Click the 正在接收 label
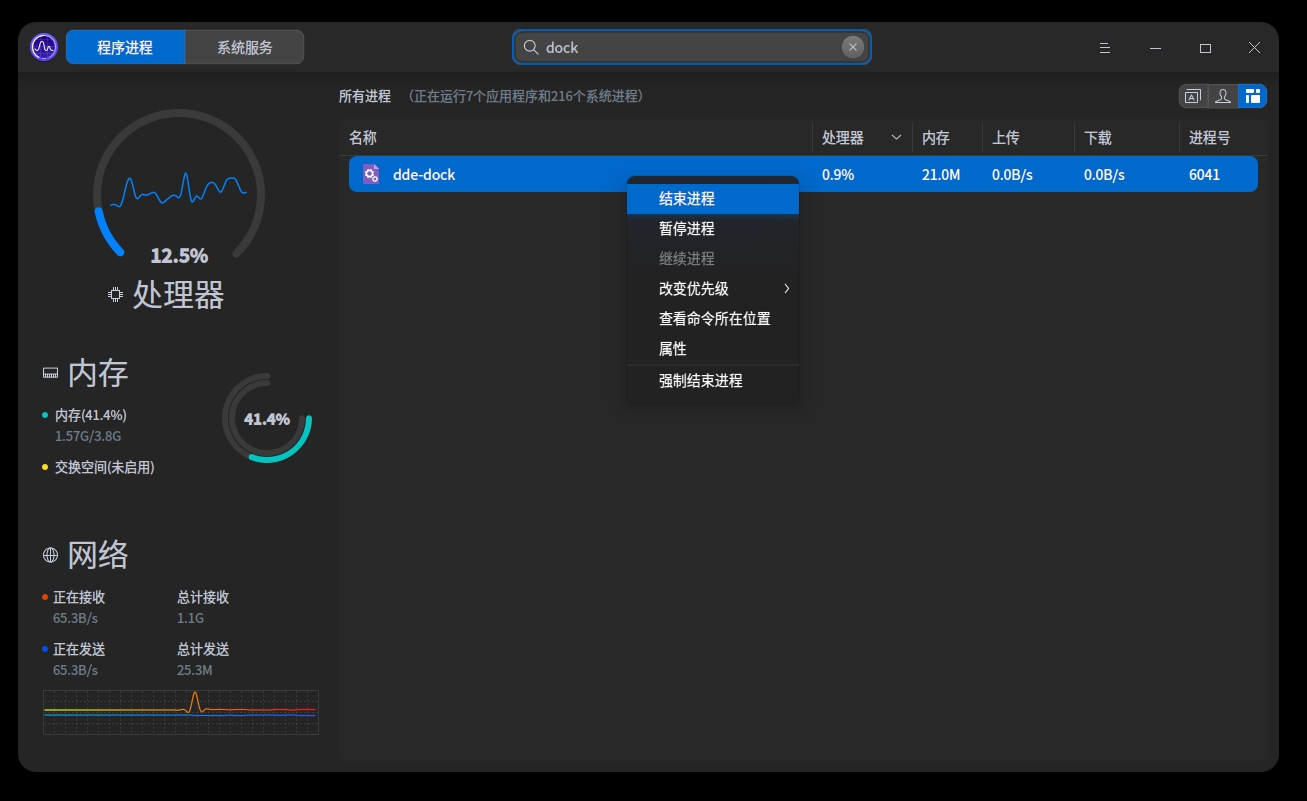Image resolution: width=1307 pixels, height=801 pixels. coord(79,597)
